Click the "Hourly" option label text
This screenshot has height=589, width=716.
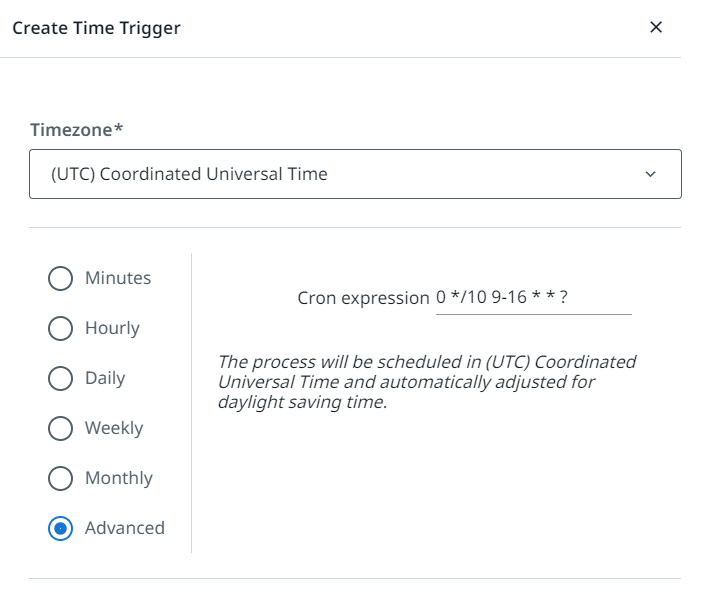(112, 328)
